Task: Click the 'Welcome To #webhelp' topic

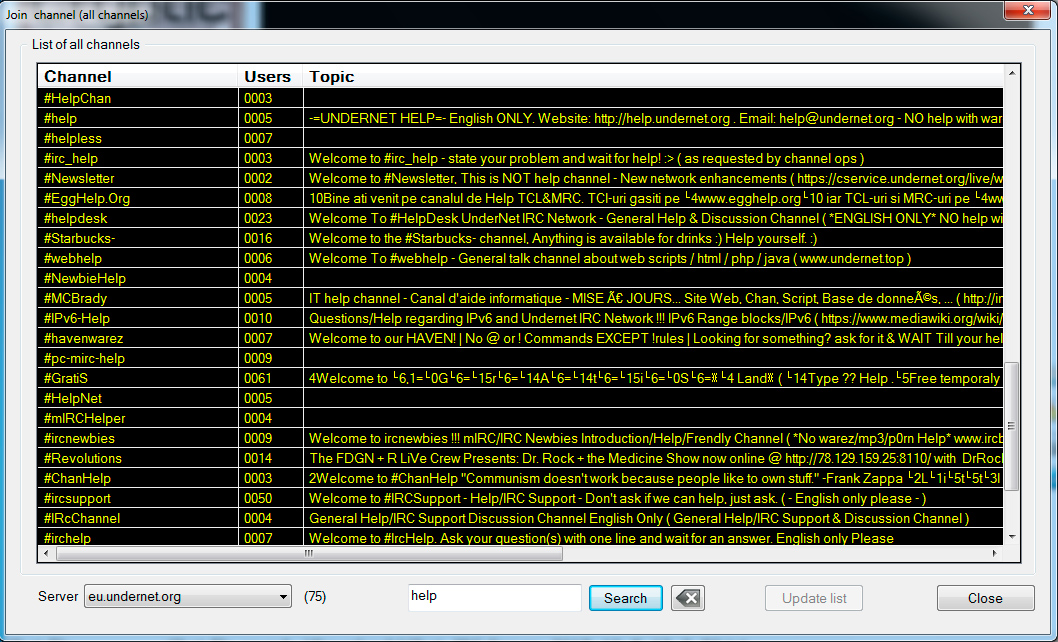Action: coord(610,259)
